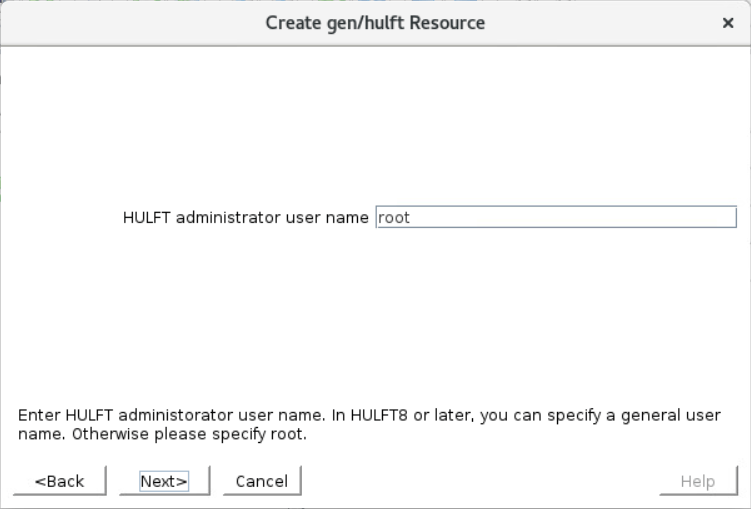Place the cursor after 'root' in the text box

[412, 217]
